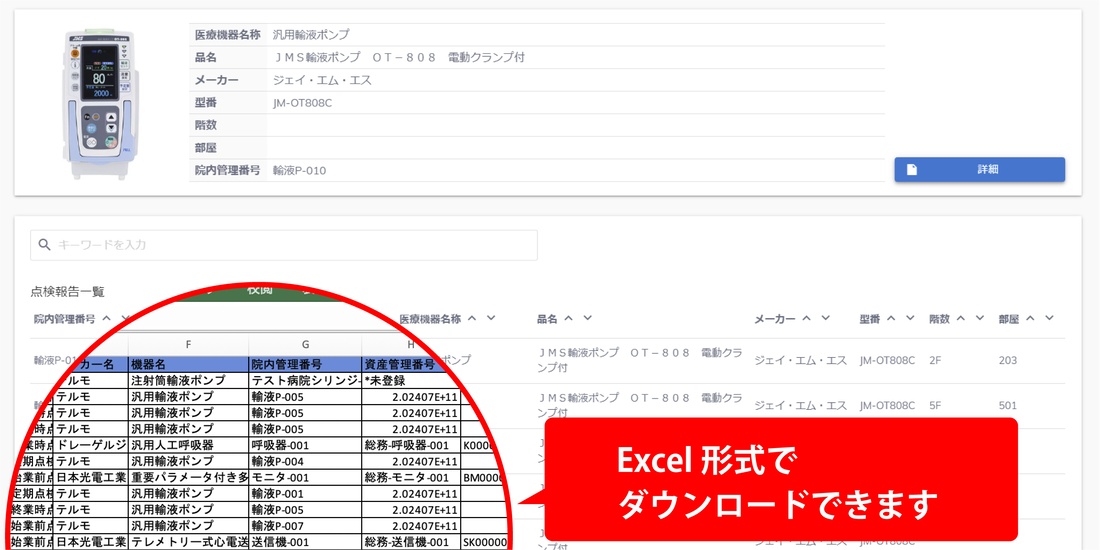This screenshot has width=1100, height=550.
Task: Click the 品名 column header label
Action: [x=547, y=318]
